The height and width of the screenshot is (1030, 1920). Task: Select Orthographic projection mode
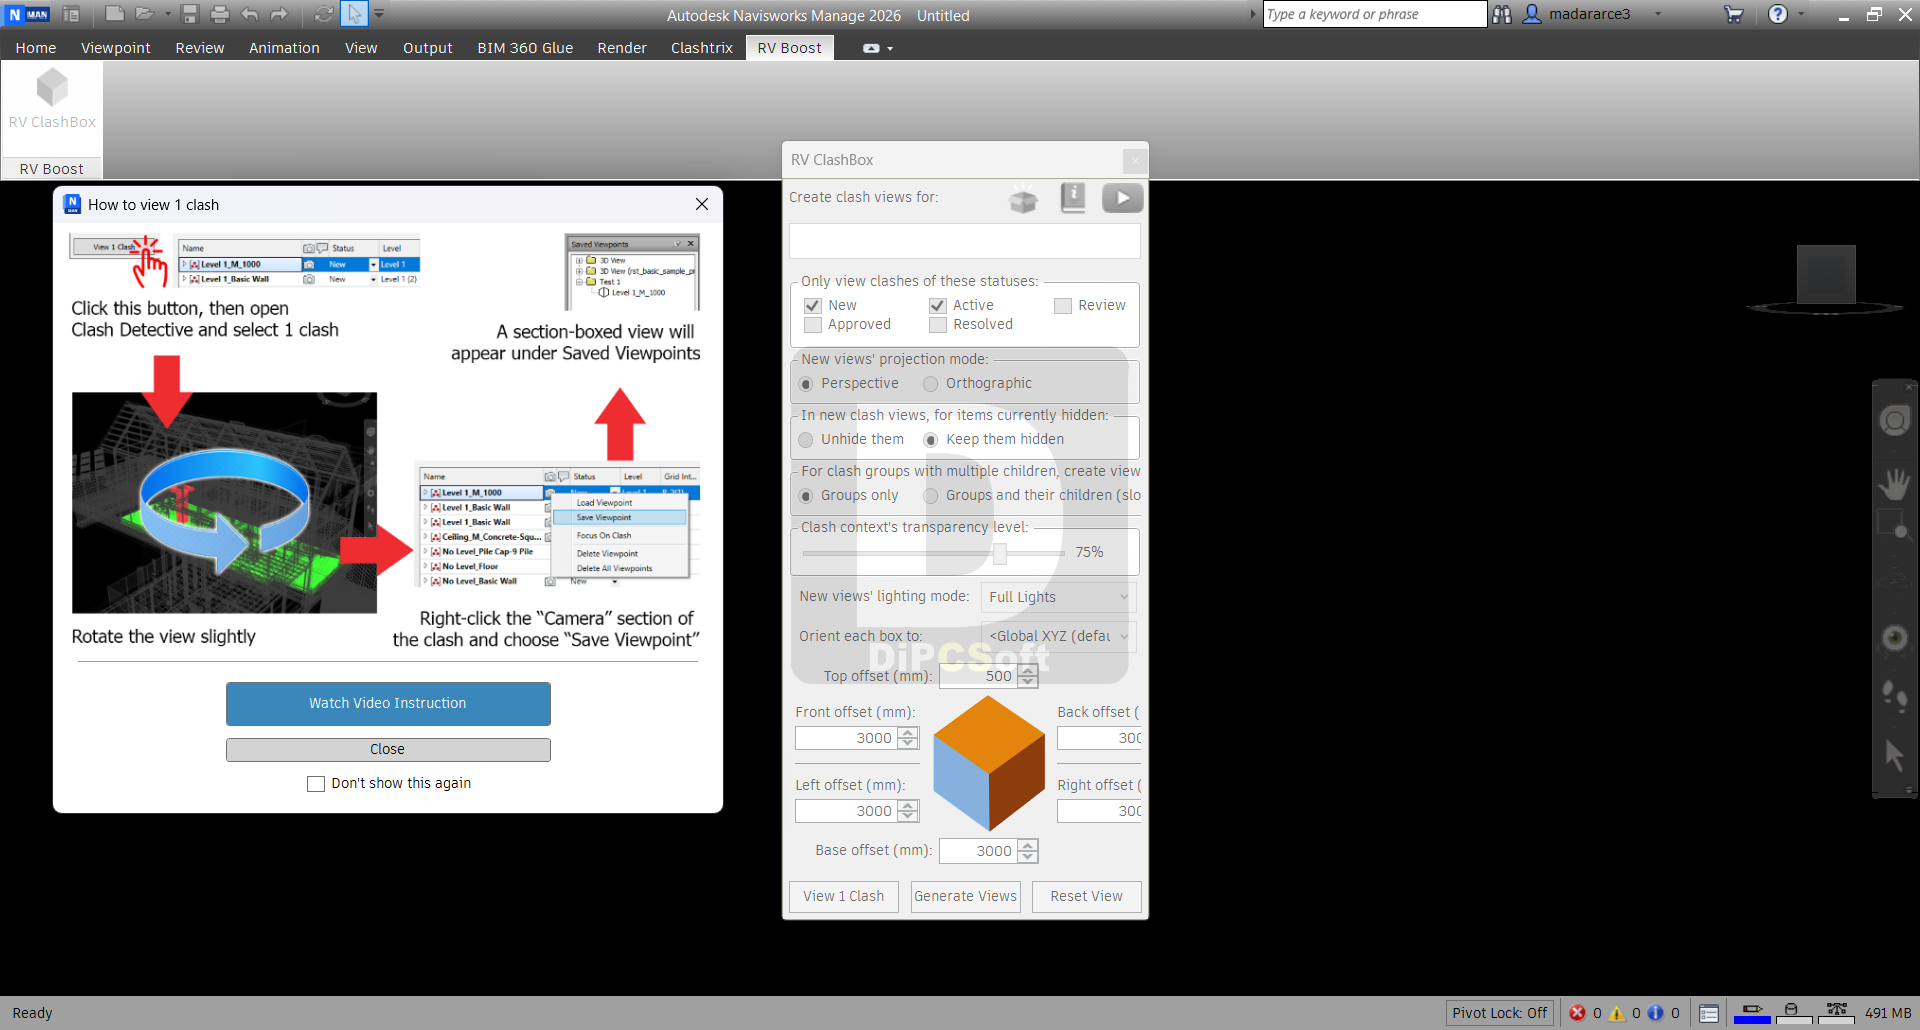931,384
